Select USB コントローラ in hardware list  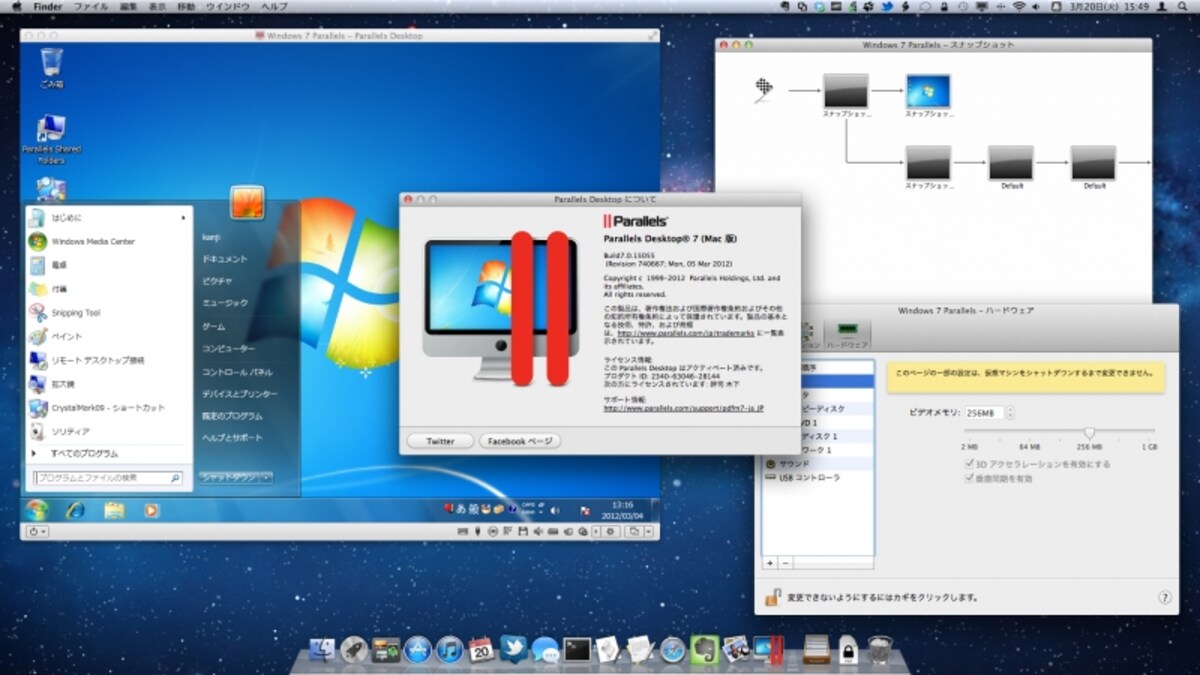(x=817, y=478)
